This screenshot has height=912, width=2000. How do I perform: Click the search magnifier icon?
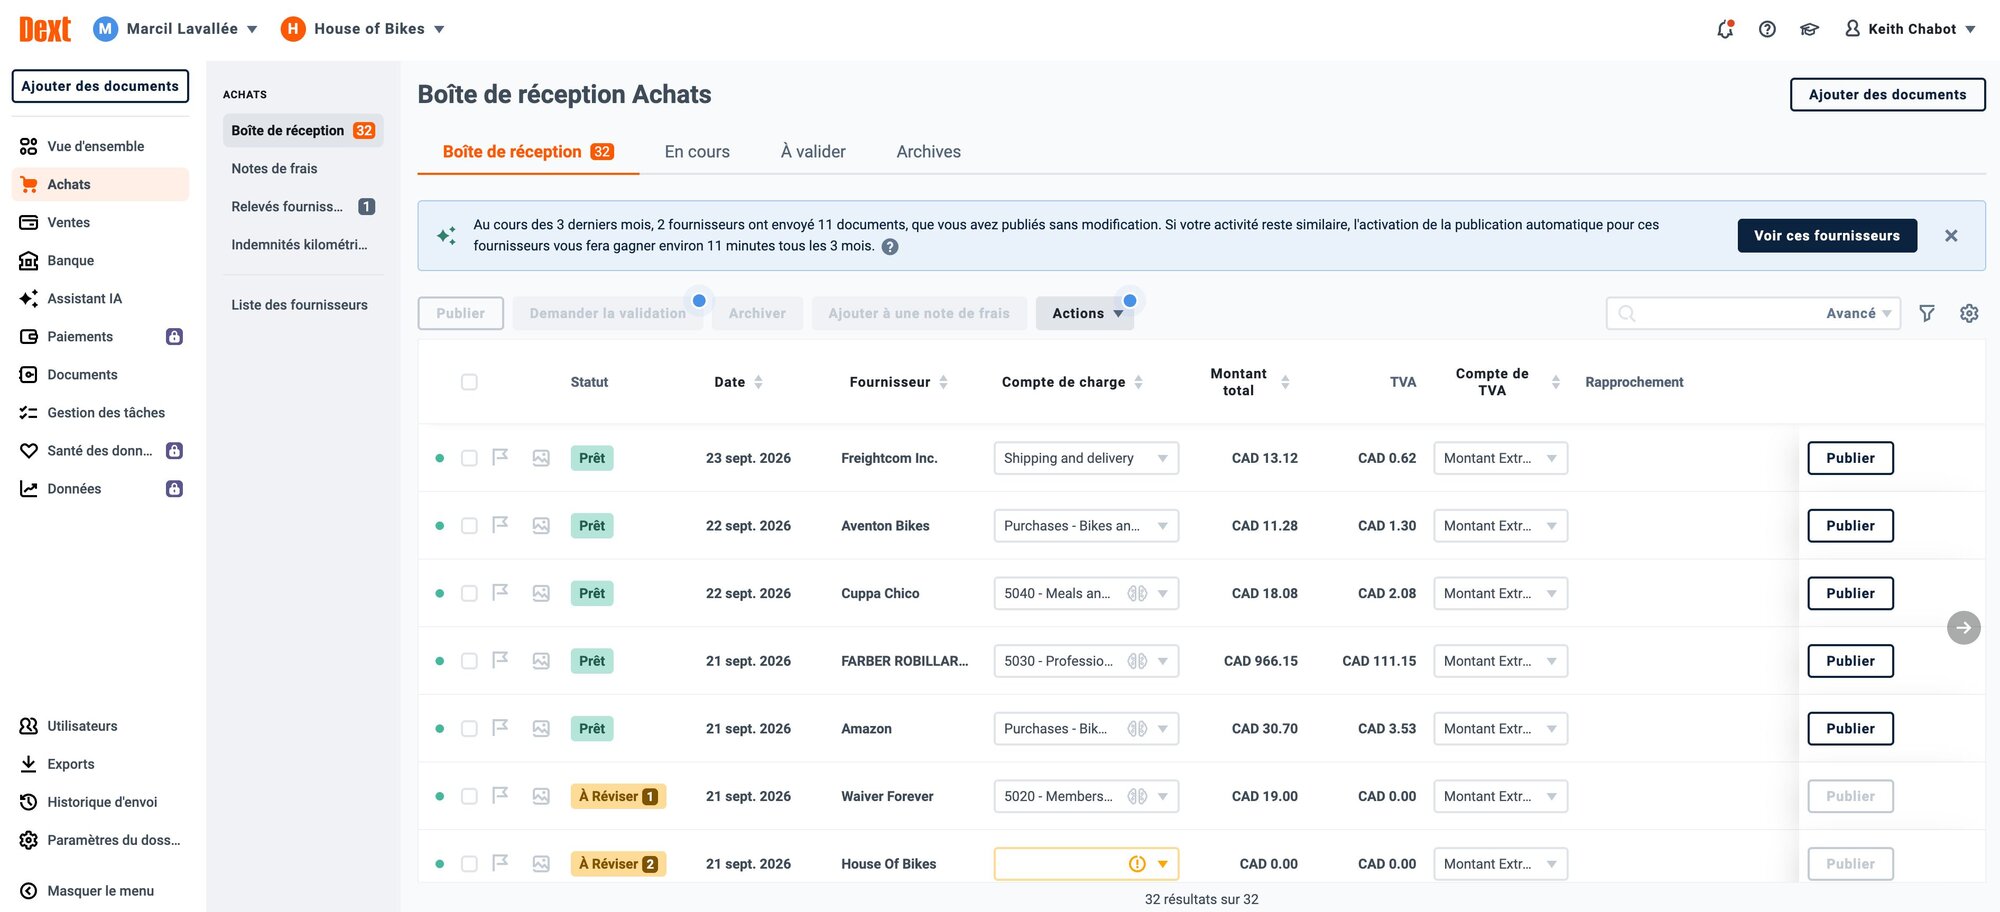pyautogui.click(x=1627, y=313)
